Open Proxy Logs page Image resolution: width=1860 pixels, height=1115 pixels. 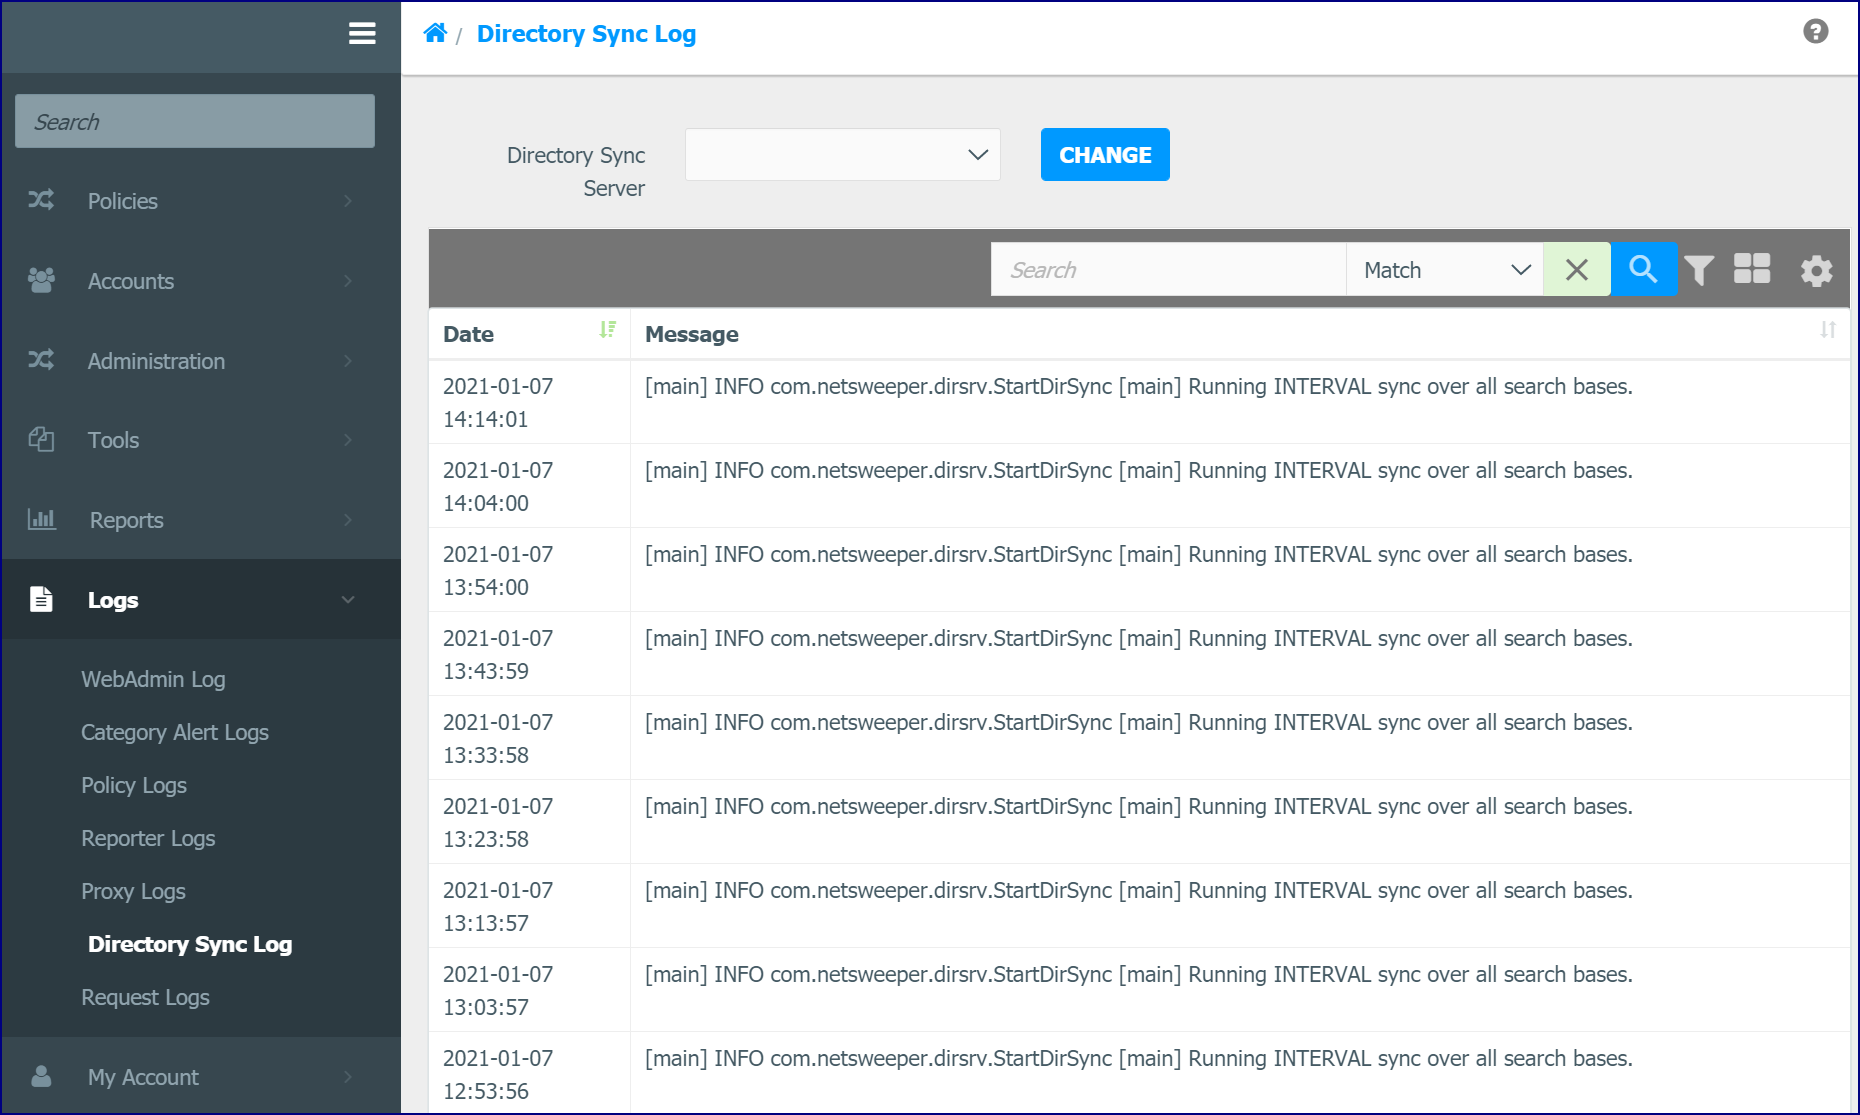pos(133,891)
